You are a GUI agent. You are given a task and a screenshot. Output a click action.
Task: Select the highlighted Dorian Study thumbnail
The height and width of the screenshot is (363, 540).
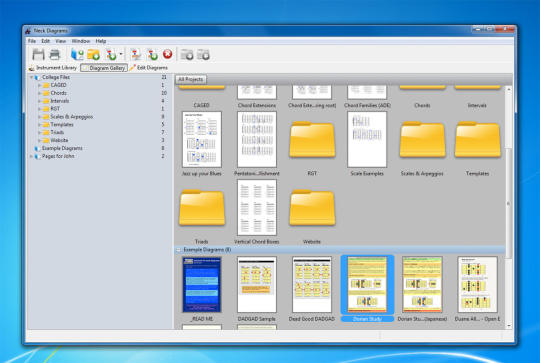(367, 284)
